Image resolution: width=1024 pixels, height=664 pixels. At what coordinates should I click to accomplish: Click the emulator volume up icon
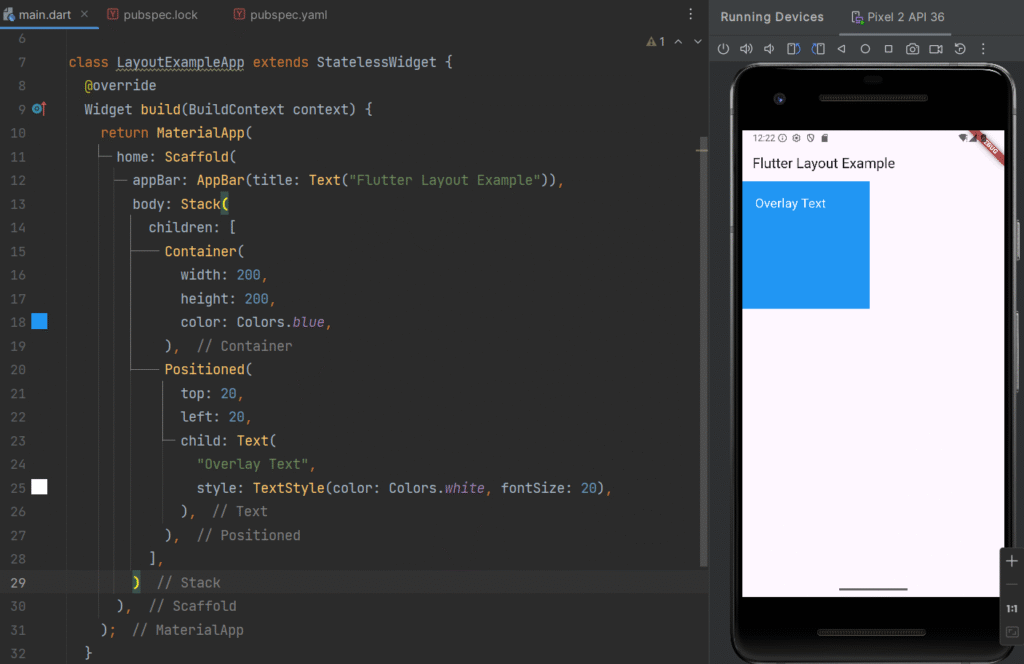click(746, 49)
